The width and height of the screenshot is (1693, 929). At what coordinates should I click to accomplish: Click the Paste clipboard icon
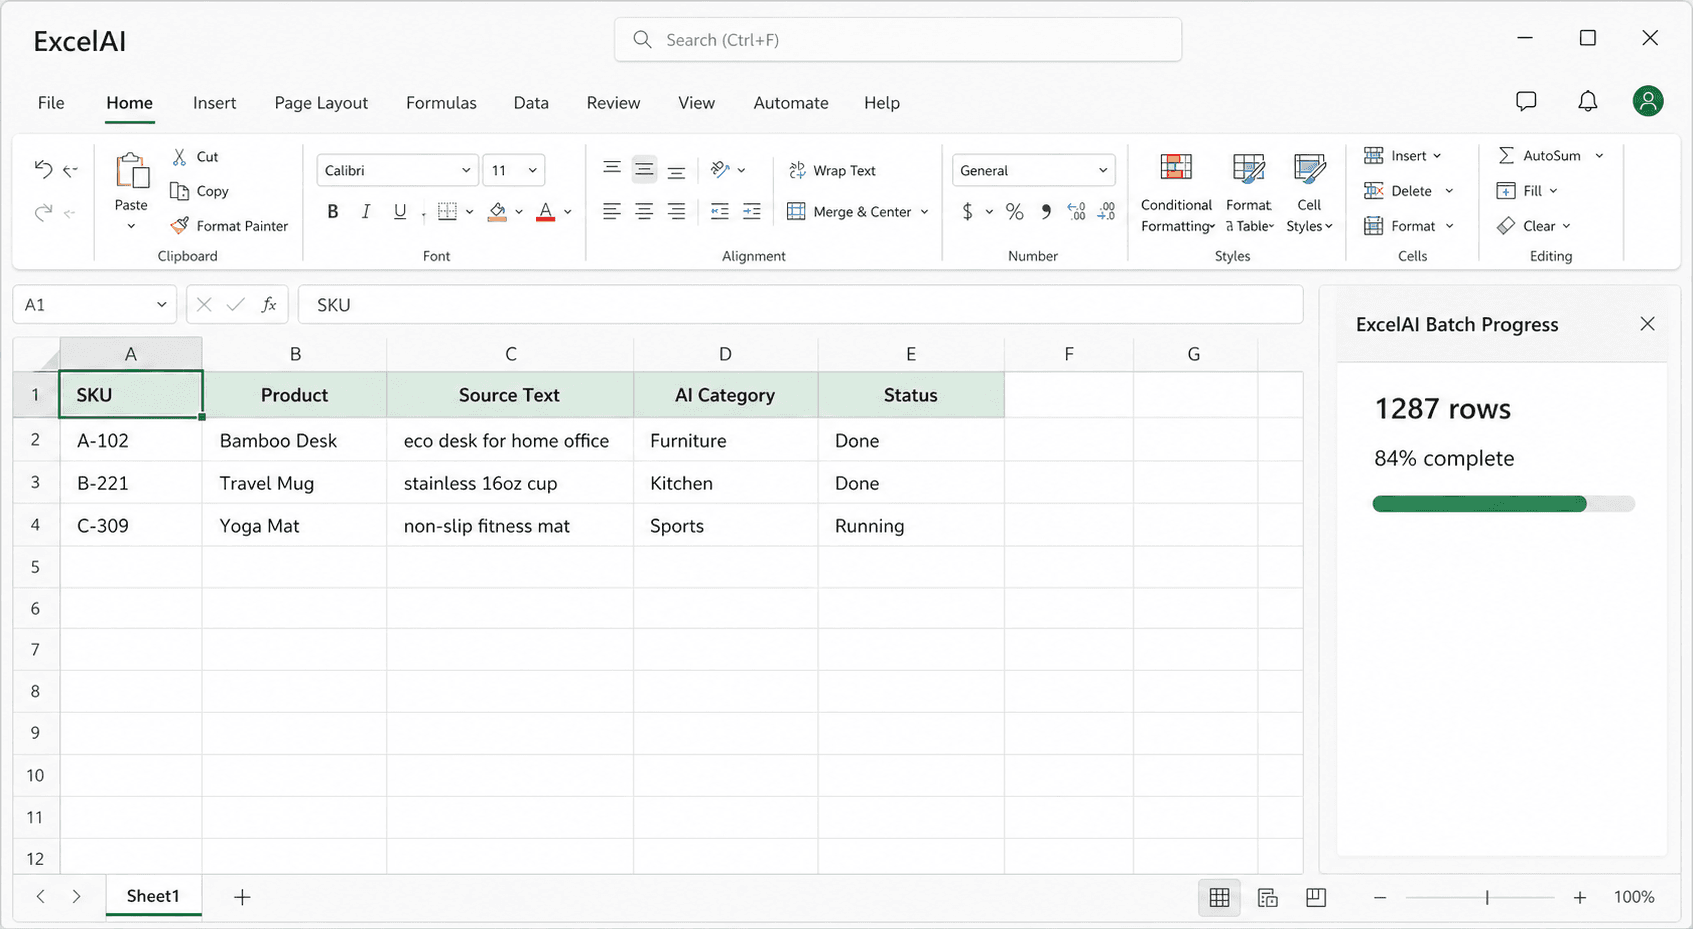[x=131, y=171]
